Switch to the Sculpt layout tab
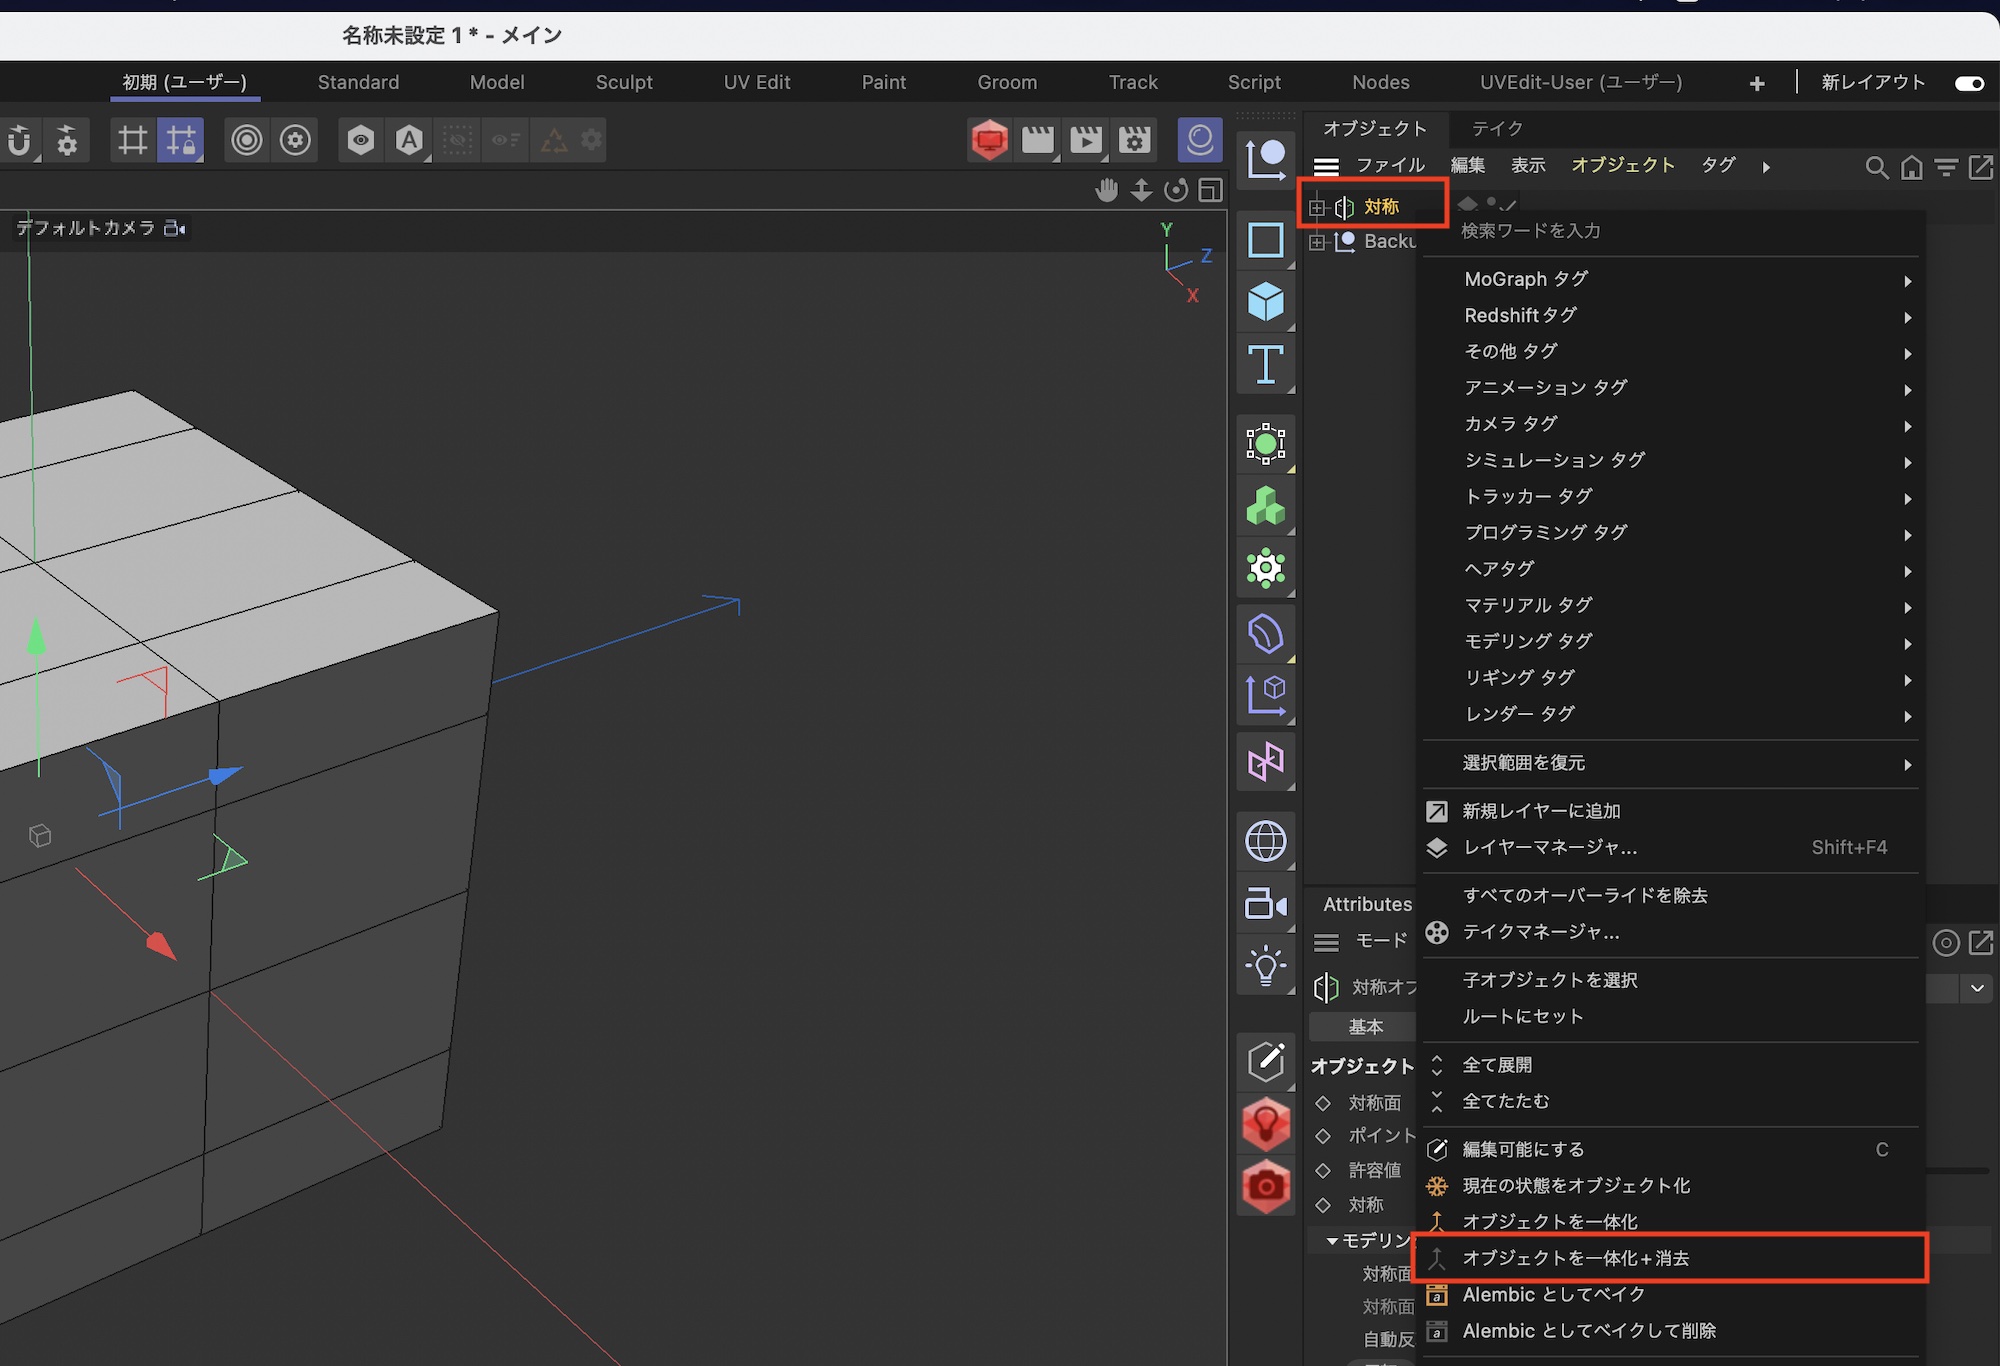The width and height of the screenshot is (2000, 1366). tap(624, 82)
